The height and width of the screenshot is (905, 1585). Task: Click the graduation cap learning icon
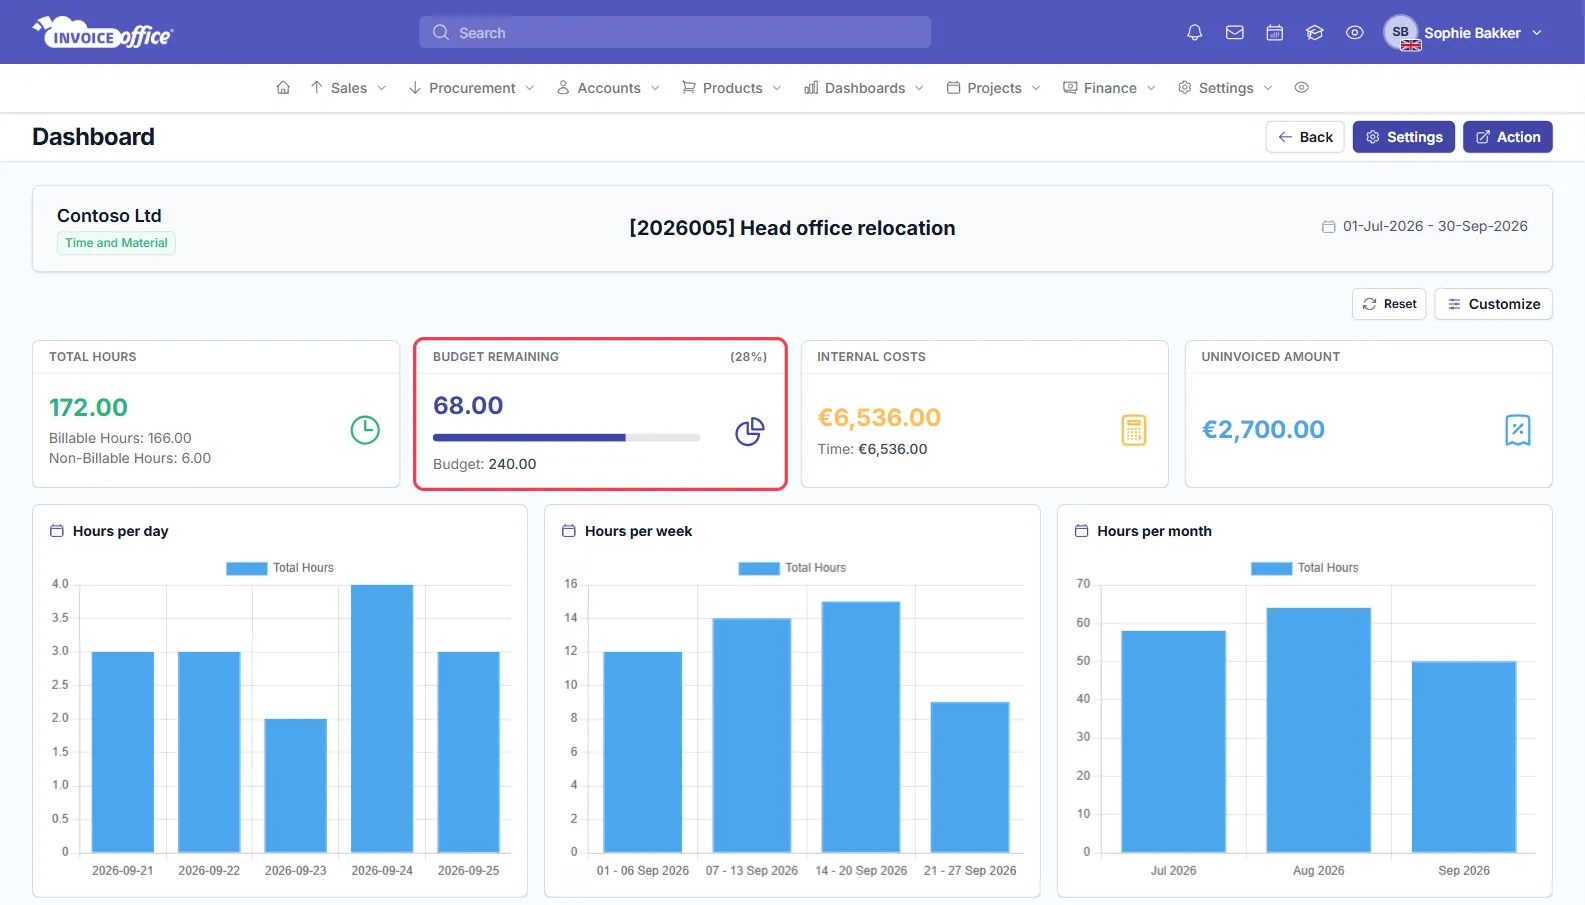[x=1315, y=33]
